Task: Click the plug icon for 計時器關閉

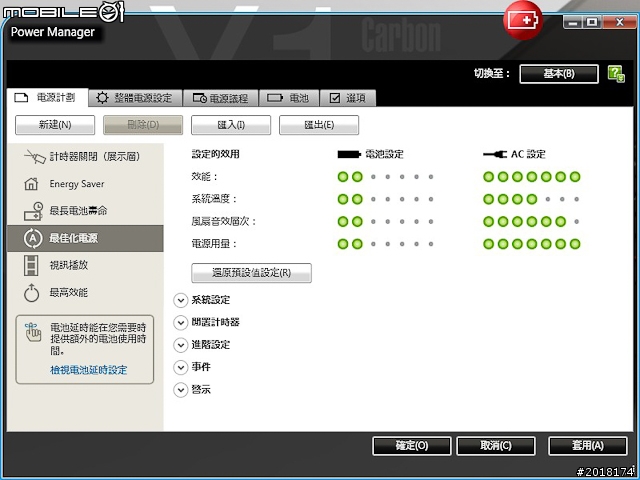Action: click(35, 156)
